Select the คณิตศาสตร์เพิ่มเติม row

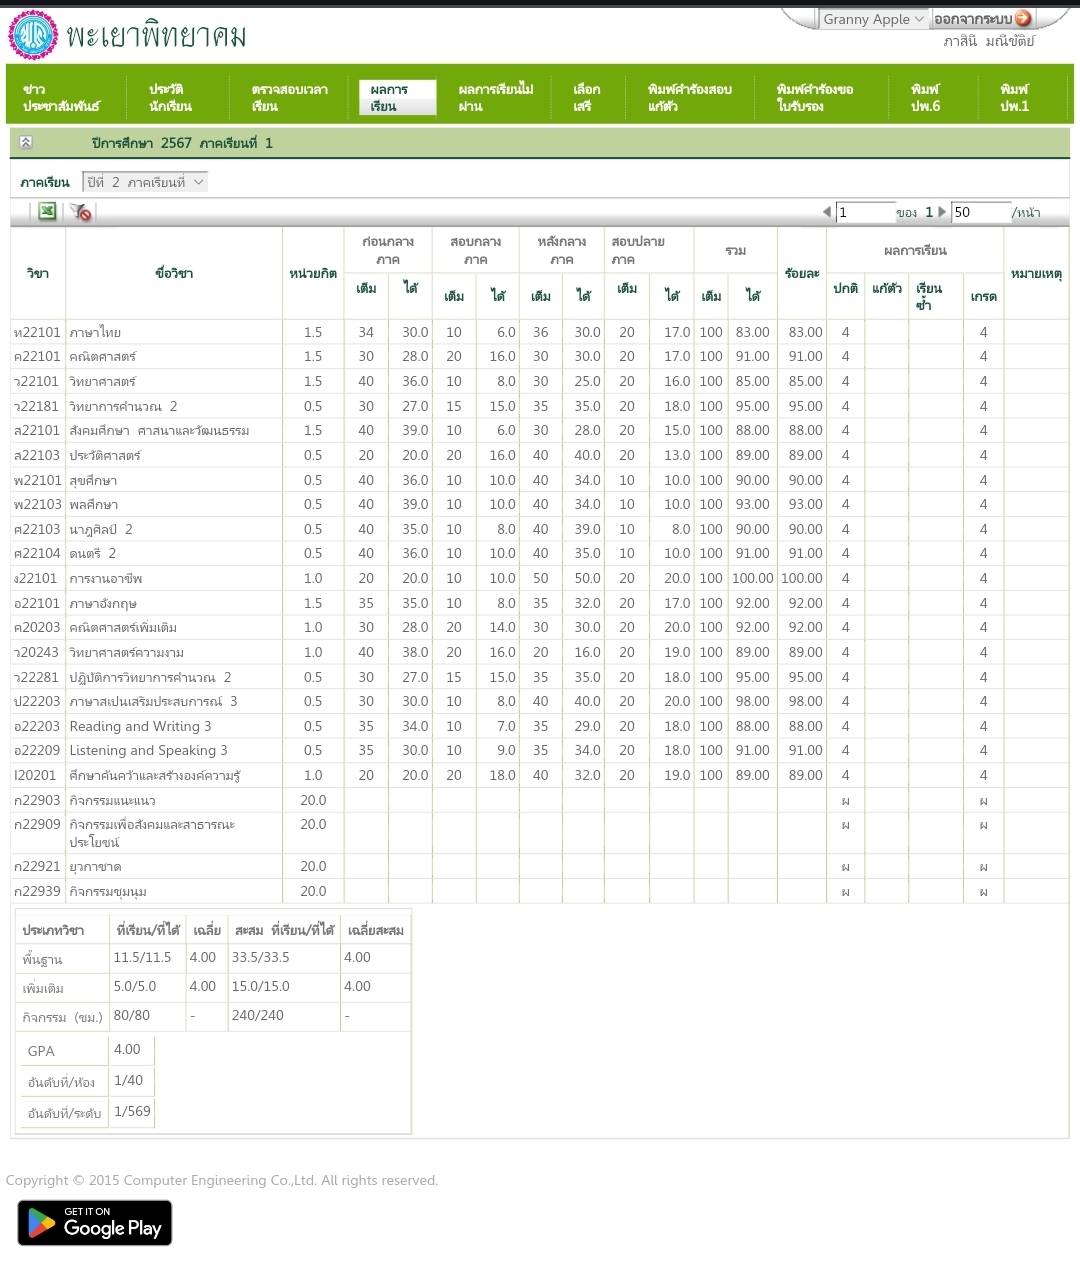point(540,627)
